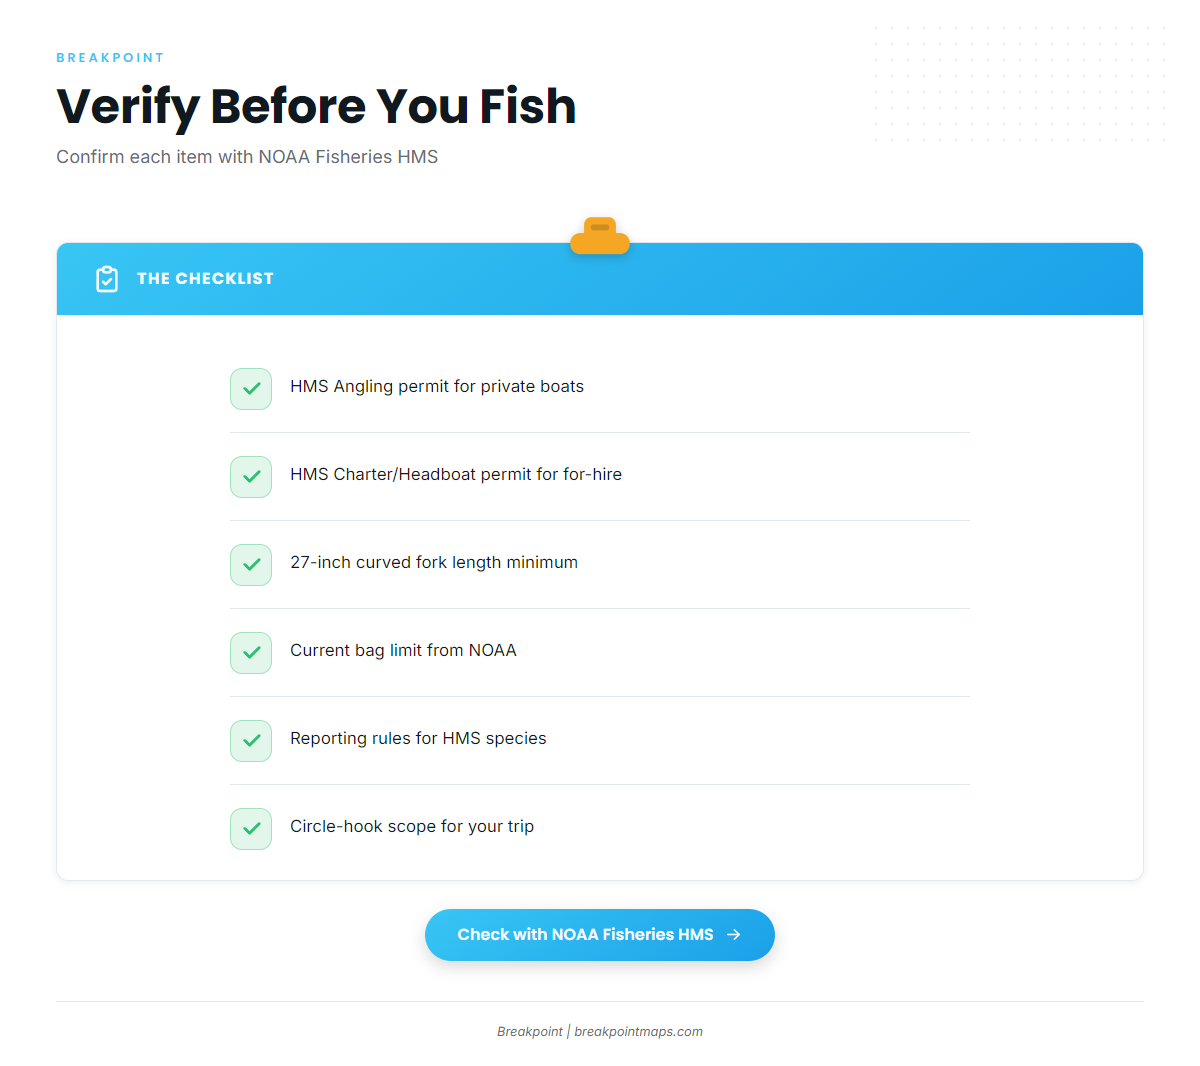Click the Confirm each item subtitle text

247,157
